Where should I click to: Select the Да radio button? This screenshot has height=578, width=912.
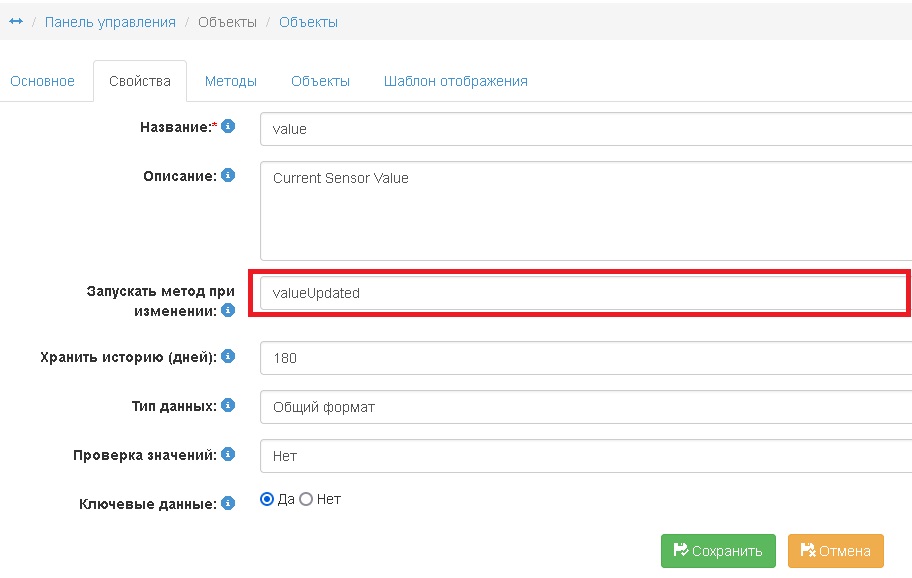point(267,499)
